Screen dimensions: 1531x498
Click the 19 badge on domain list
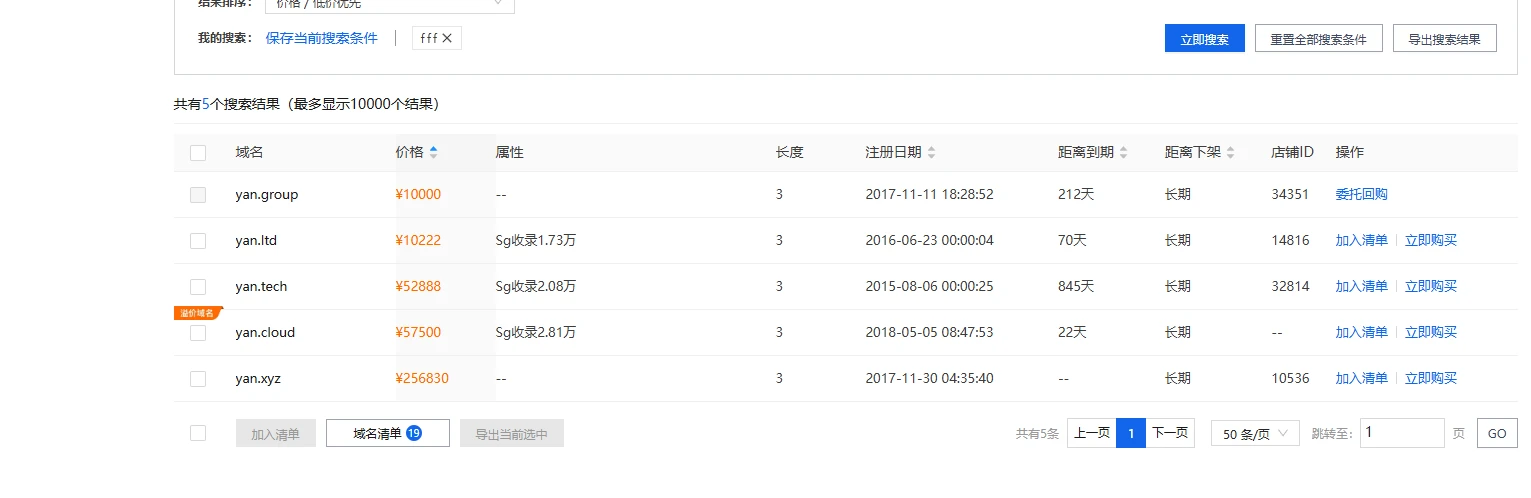coord(414,433)
